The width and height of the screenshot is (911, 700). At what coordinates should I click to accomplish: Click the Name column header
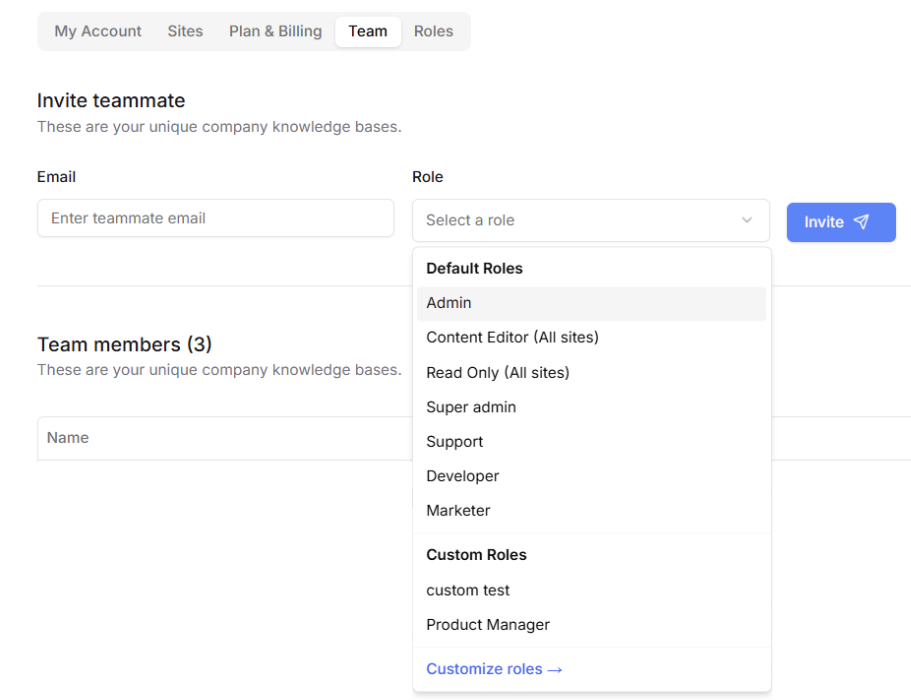(x=68, y=438)
